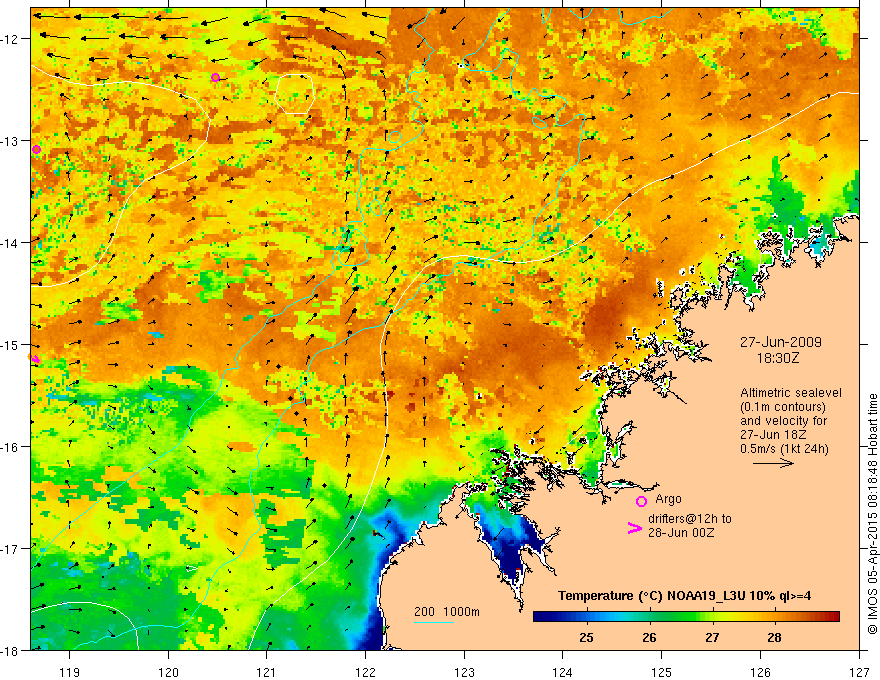The height and width of the screenshot is (680, 880).
Task: Click the magenta drifter arrowhead symbol in the legend
Action: (x=634, y=528)
